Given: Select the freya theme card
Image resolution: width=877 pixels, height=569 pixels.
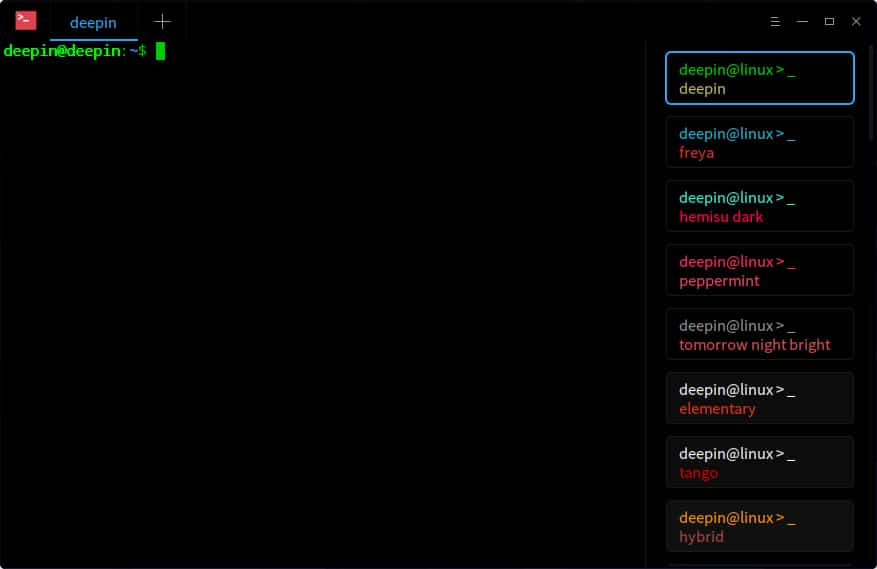Looking at the screenshot, I should (760, 142).
